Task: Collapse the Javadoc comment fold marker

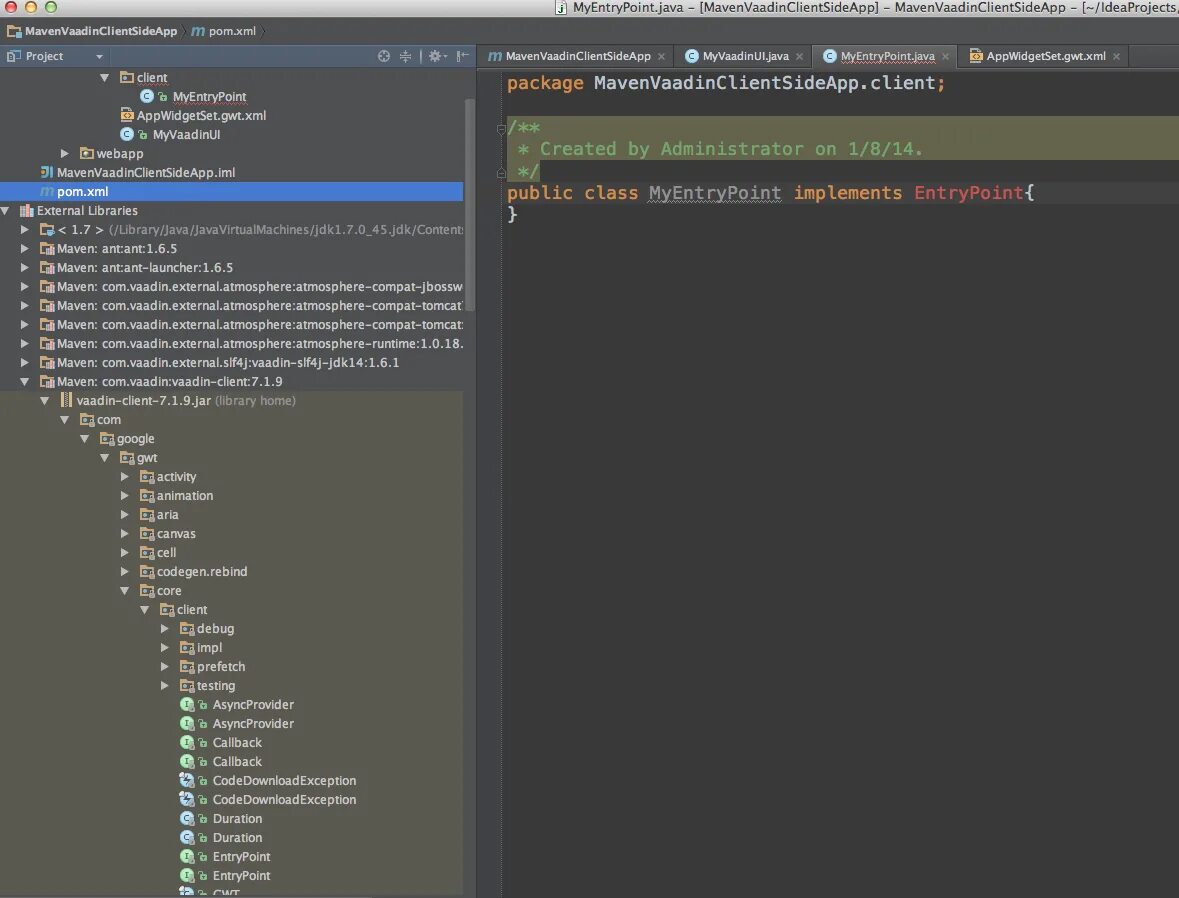Action: click(x=502, y=129)
